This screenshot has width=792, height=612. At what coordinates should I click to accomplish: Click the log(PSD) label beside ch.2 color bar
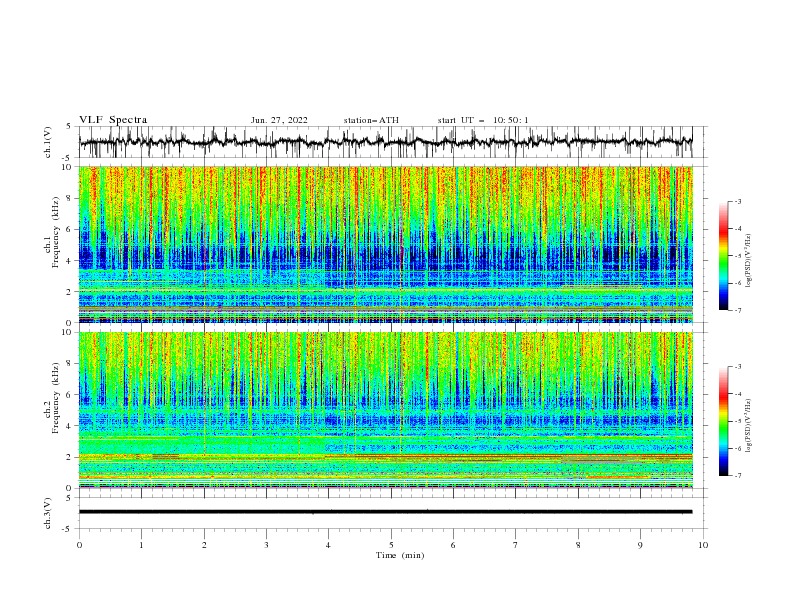pyautogui.click(x=749, y=426)
